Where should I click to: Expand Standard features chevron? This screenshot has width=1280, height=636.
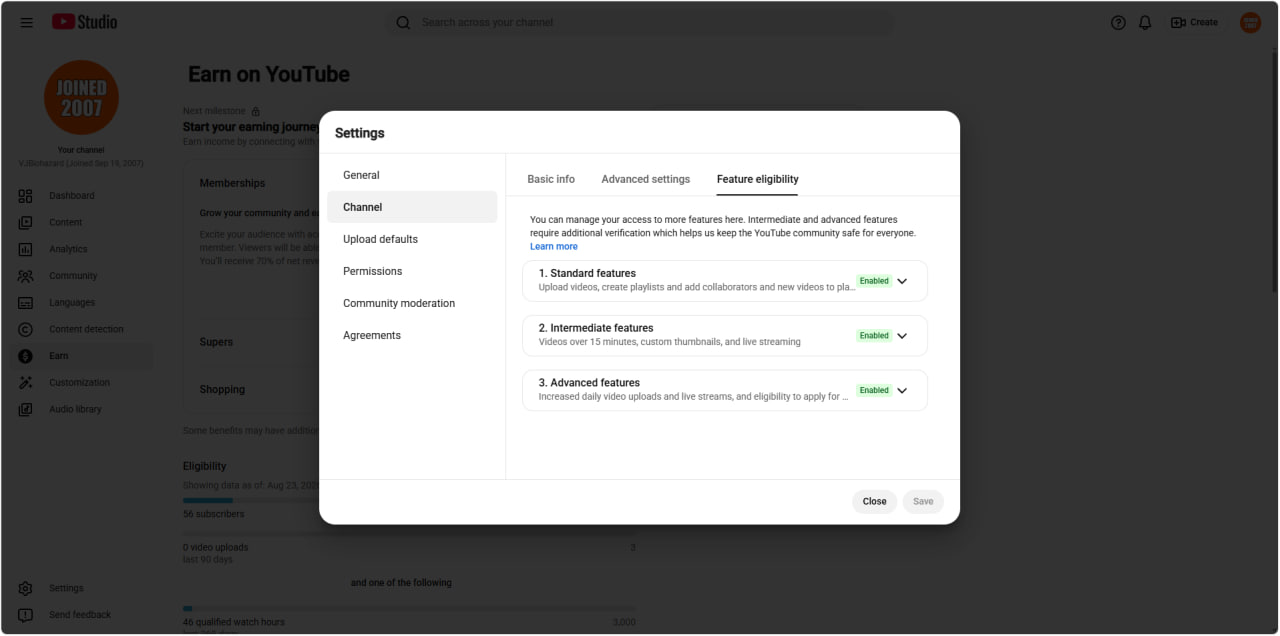pos(902,281)
